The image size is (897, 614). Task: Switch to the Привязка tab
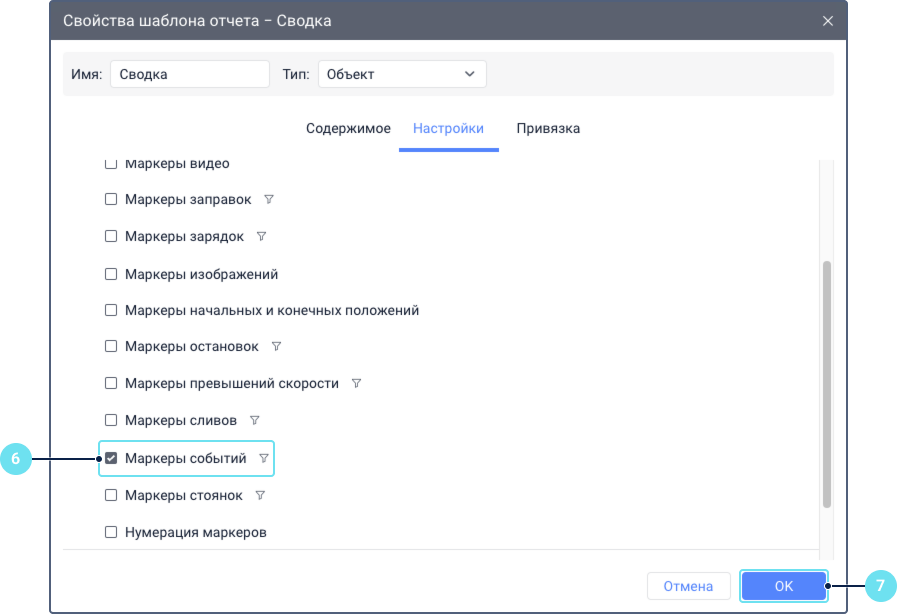pos(548,128)
